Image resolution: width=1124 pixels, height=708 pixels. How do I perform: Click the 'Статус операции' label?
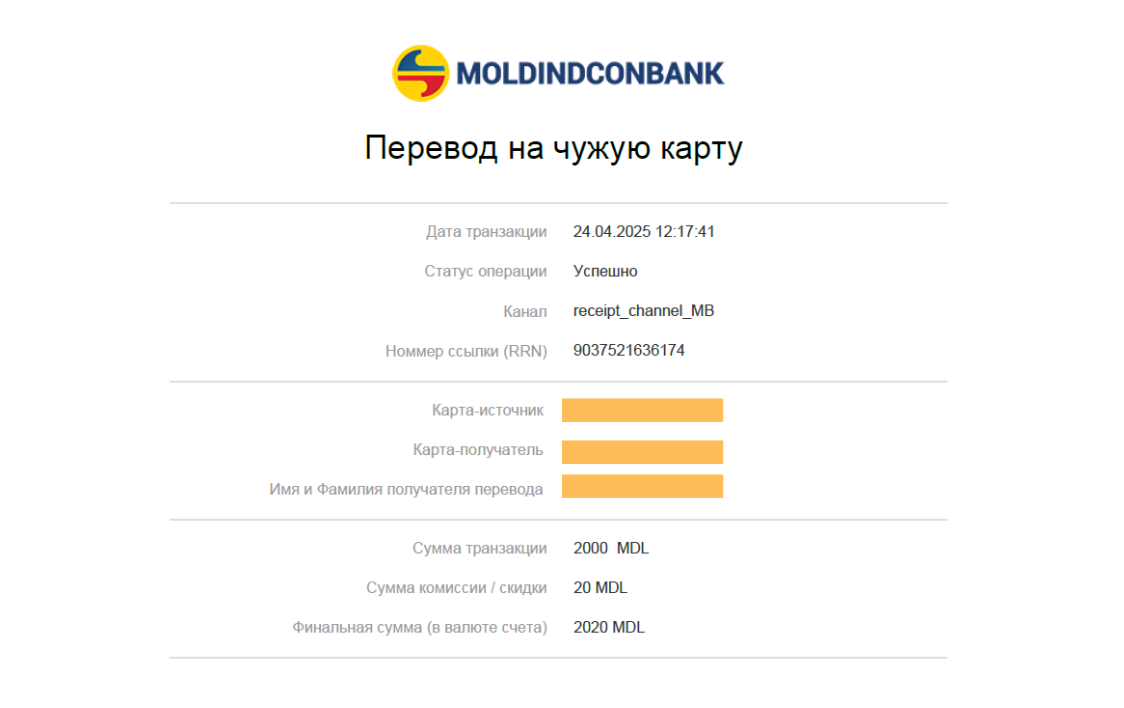485,271
